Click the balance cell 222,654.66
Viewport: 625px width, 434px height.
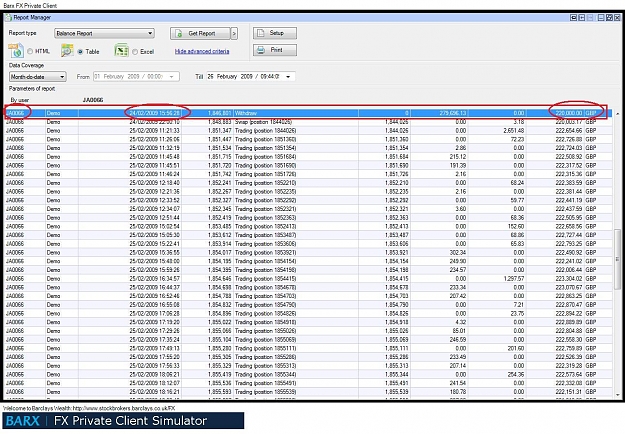tap(569, 131)
